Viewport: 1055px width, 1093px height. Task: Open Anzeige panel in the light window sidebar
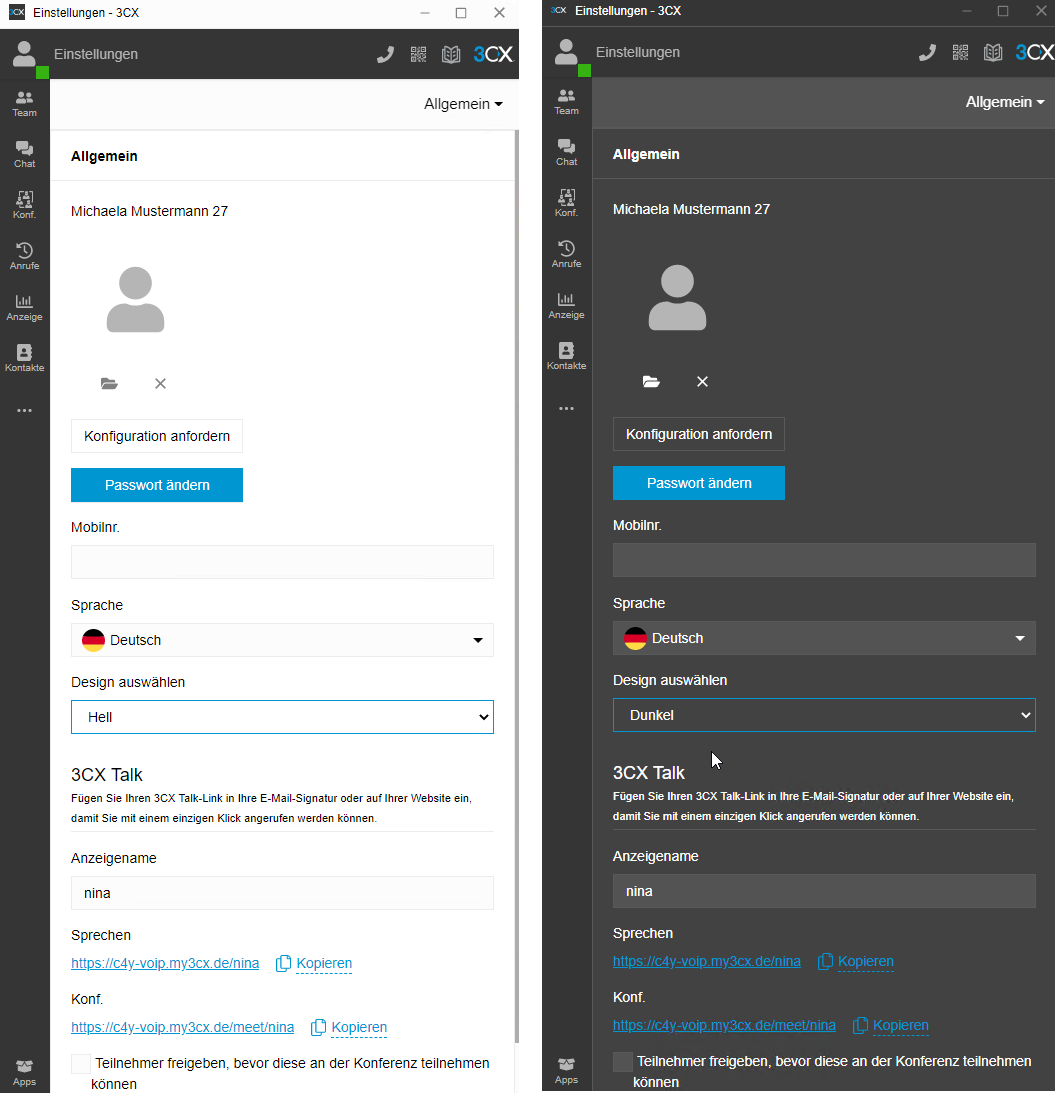(x=24, y=307)
